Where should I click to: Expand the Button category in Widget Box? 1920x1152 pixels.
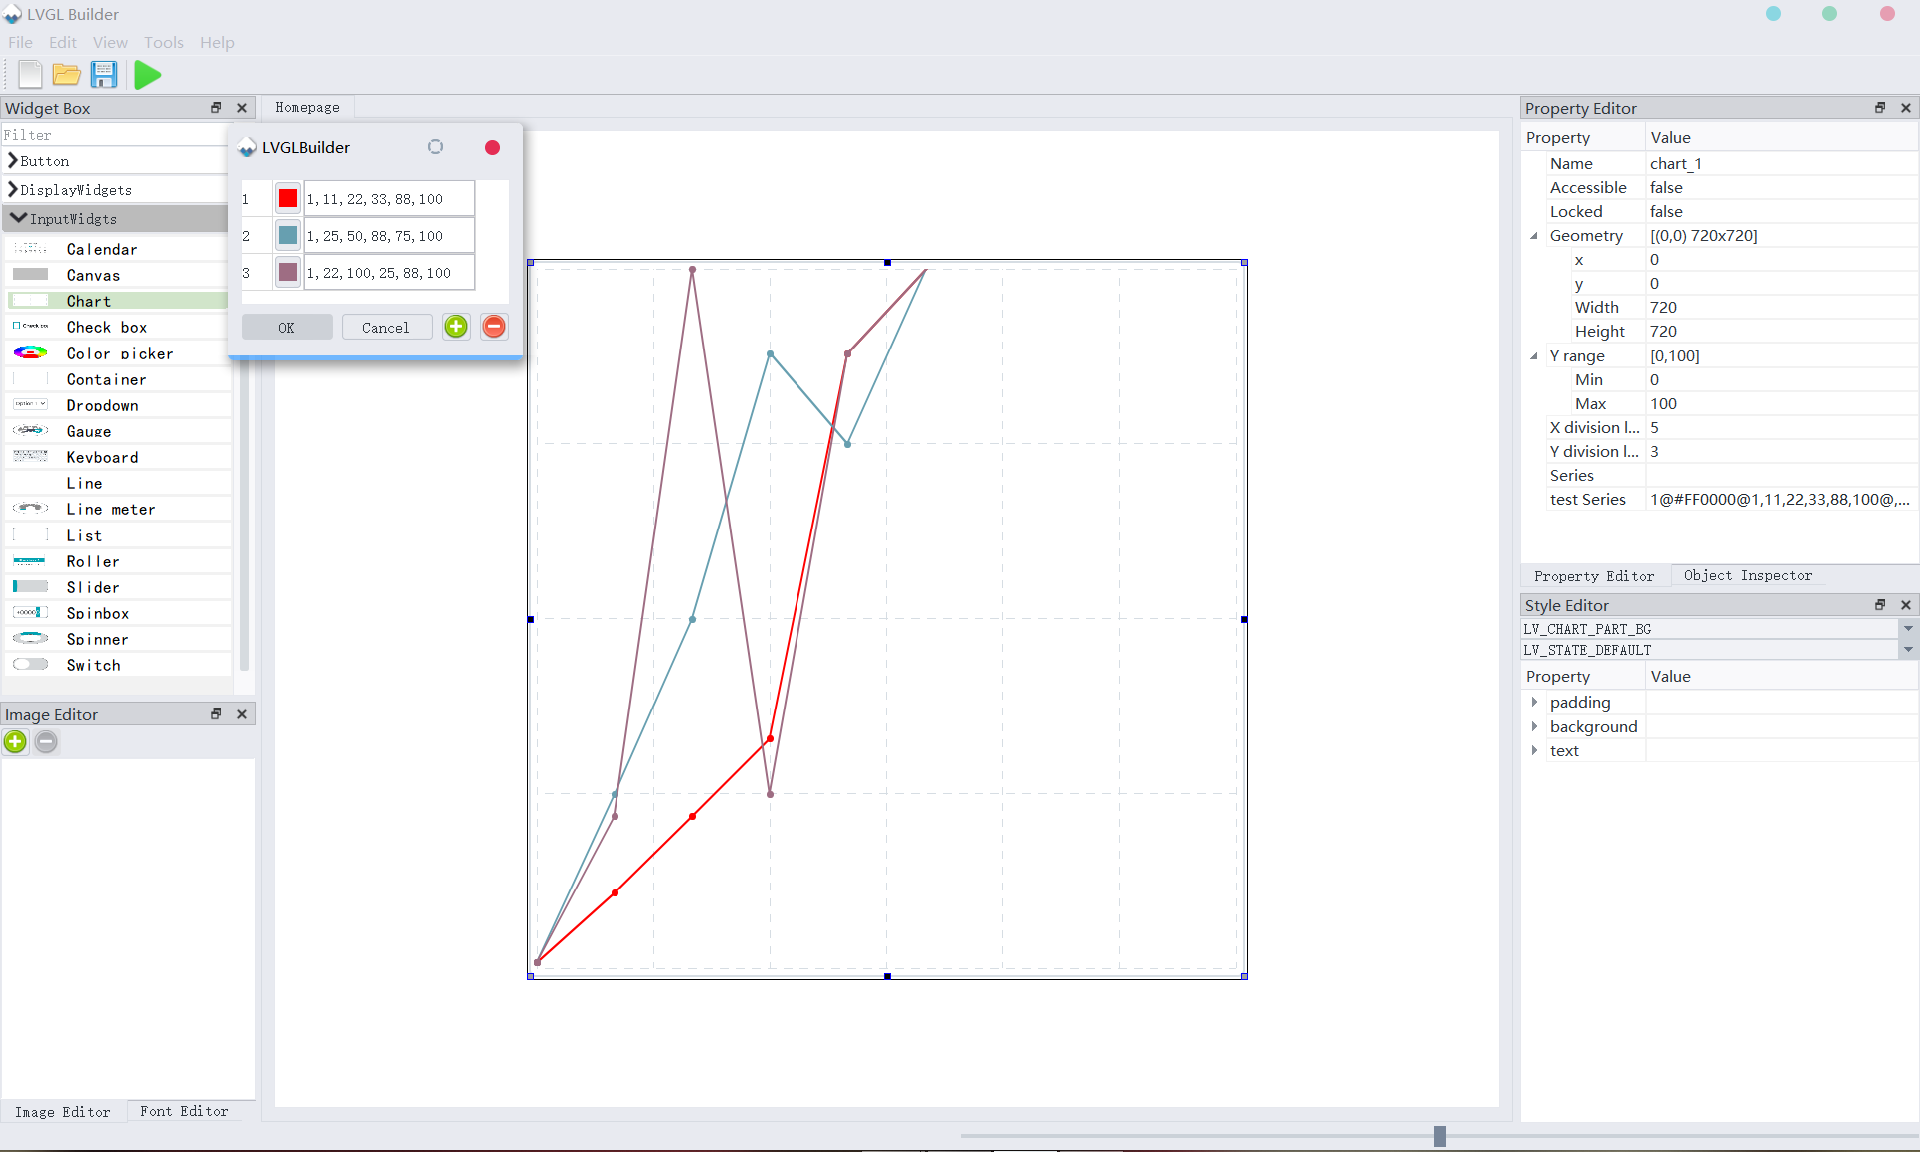coord(45,160)
